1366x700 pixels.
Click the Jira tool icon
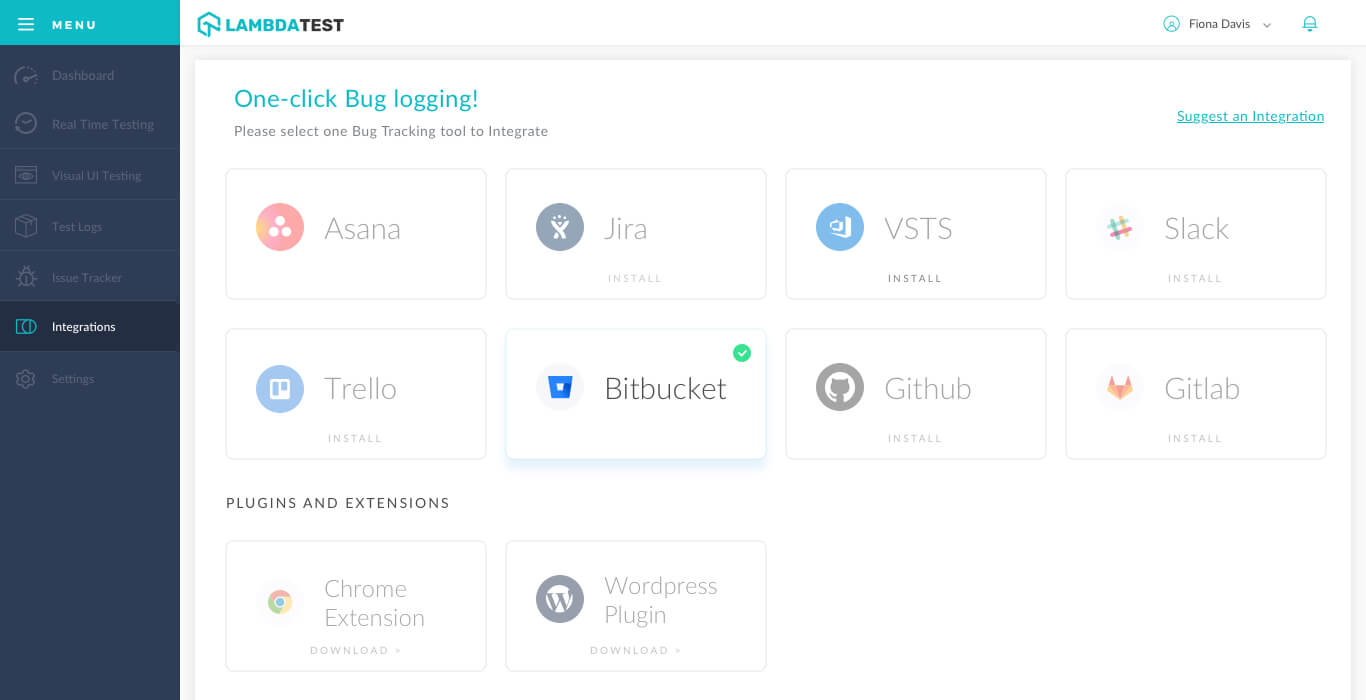(560, 227)
